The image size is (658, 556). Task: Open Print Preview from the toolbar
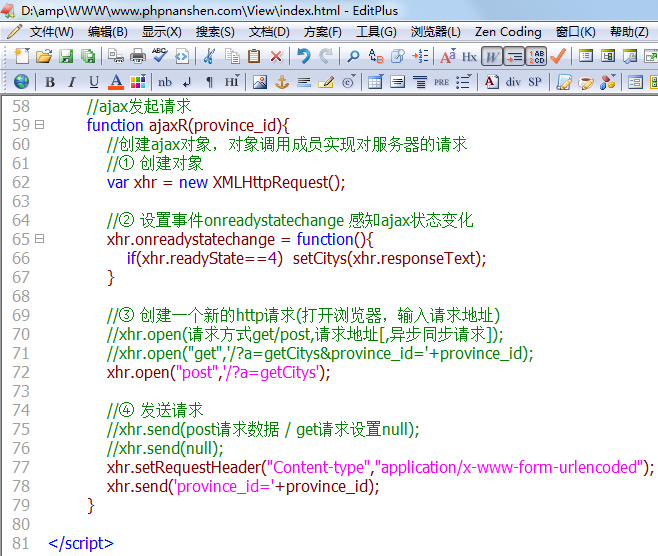[115, 56]
